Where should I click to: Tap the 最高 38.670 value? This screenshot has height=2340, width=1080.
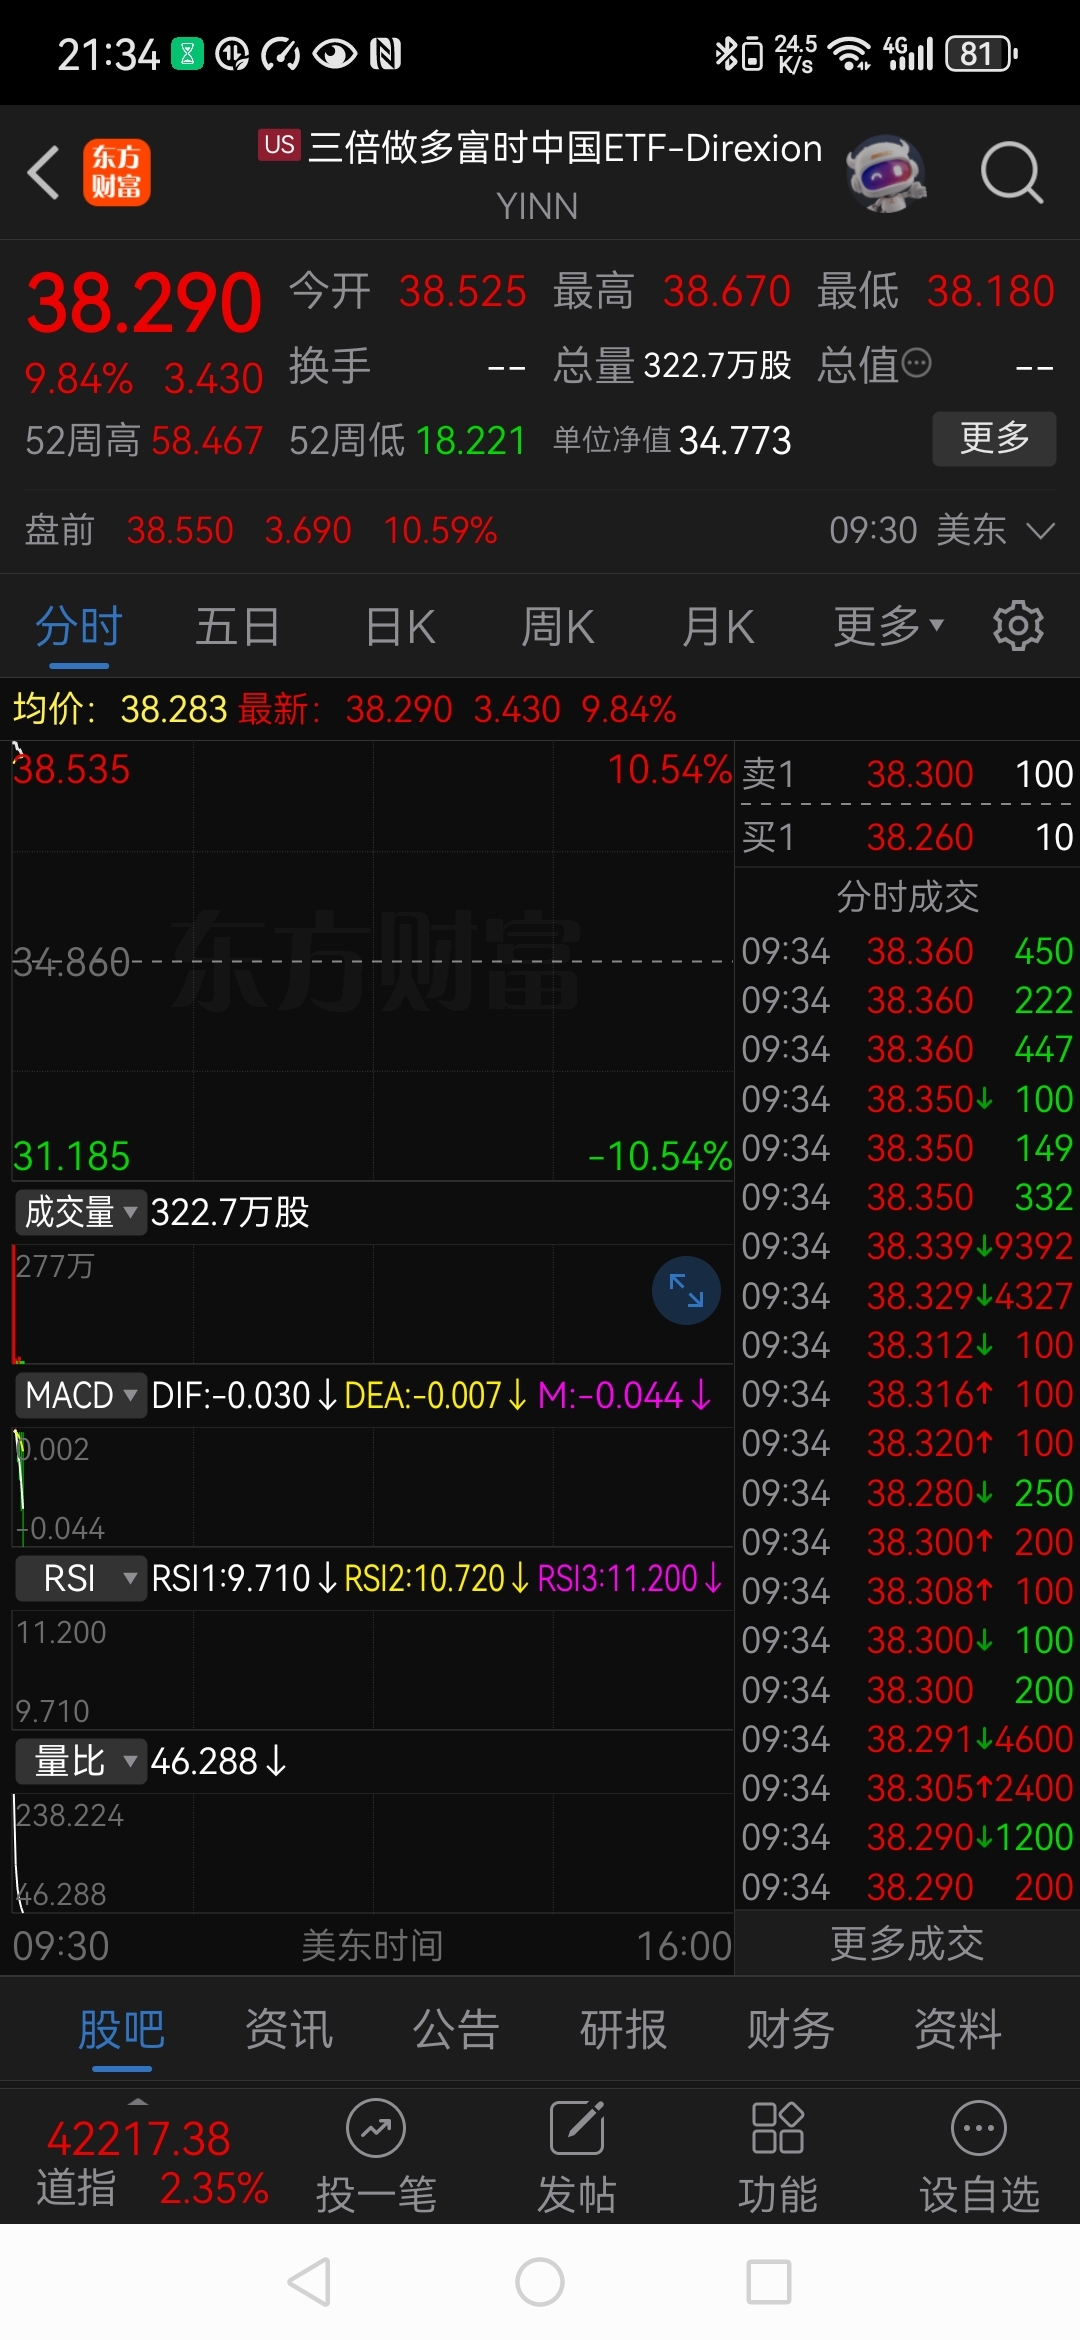tap(726, 292)
